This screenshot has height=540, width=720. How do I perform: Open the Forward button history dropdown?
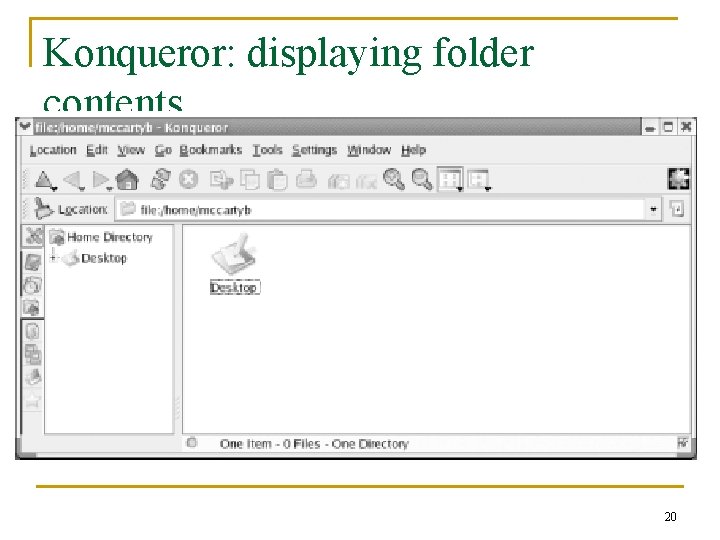click(x=110, y=188)
